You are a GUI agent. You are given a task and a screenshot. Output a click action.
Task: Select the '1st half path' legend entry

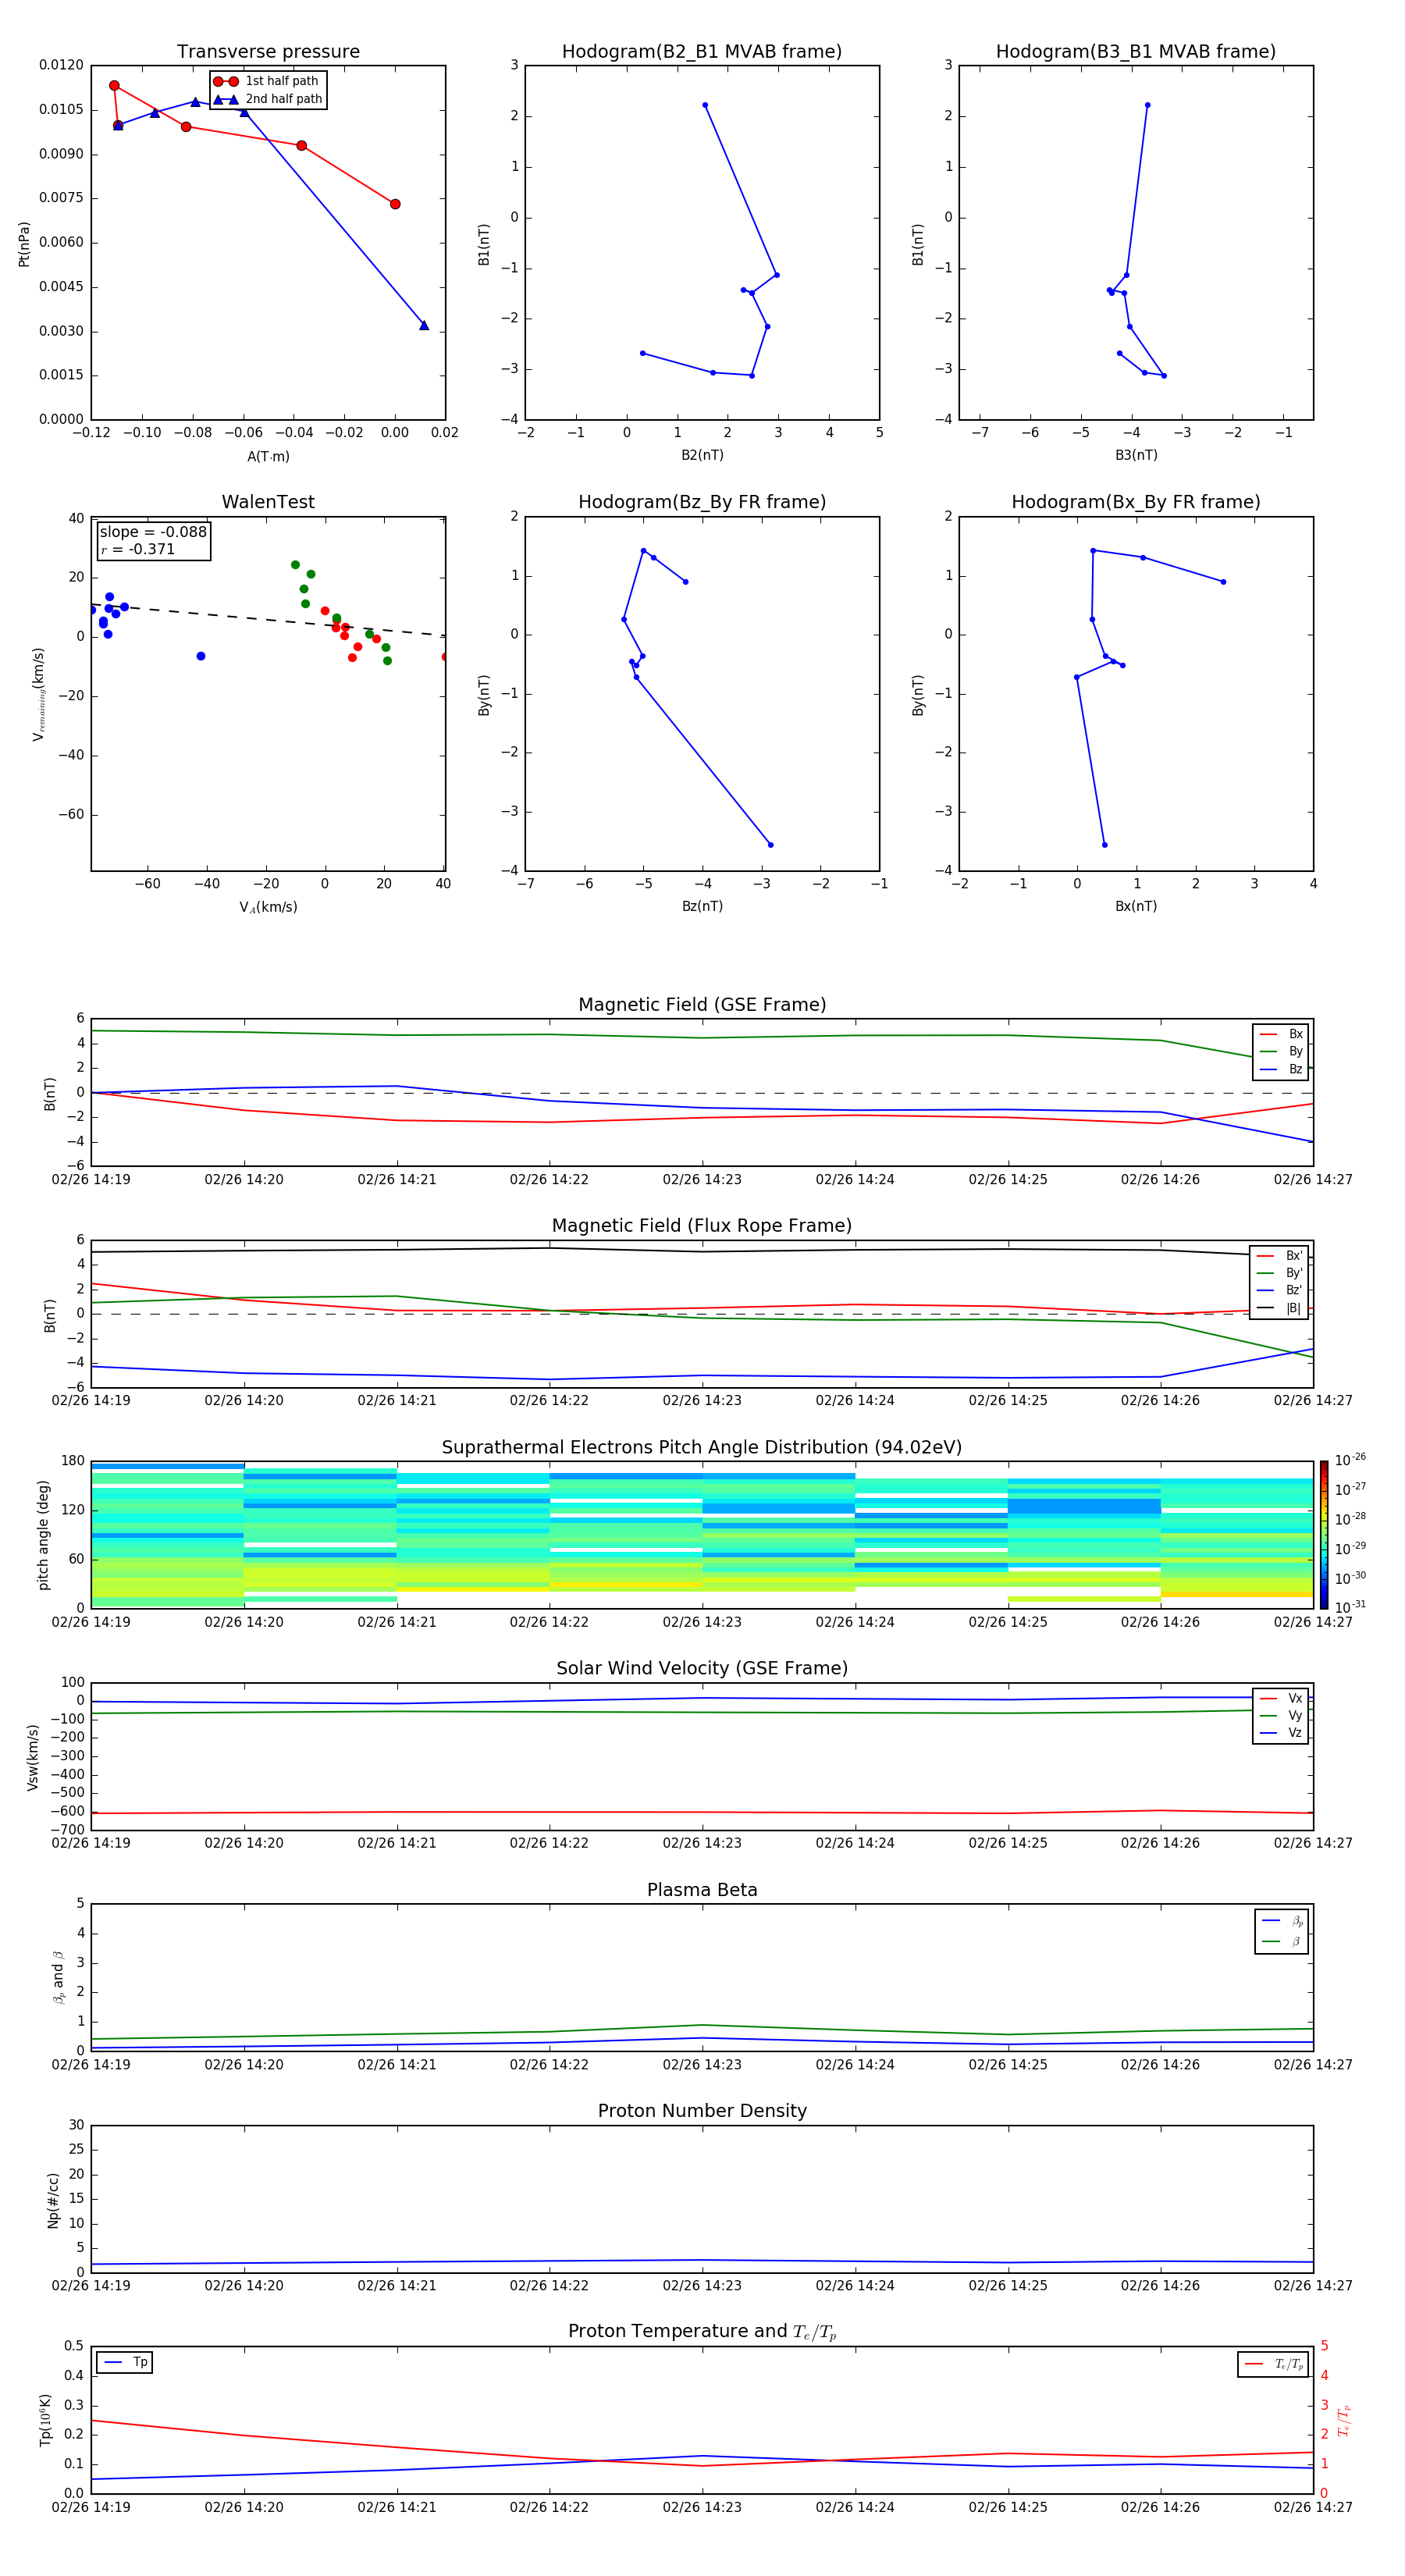coord(267,81)
